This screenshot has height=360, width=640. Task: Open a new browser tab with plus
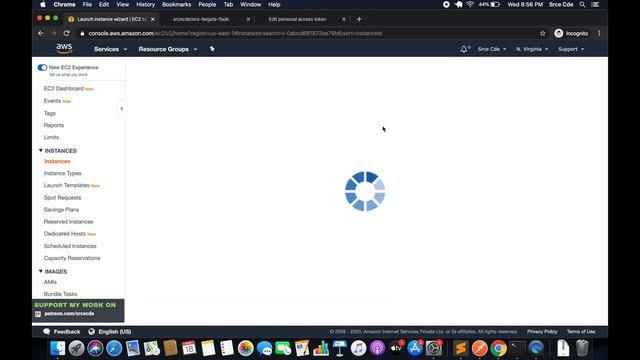(359, 19)
